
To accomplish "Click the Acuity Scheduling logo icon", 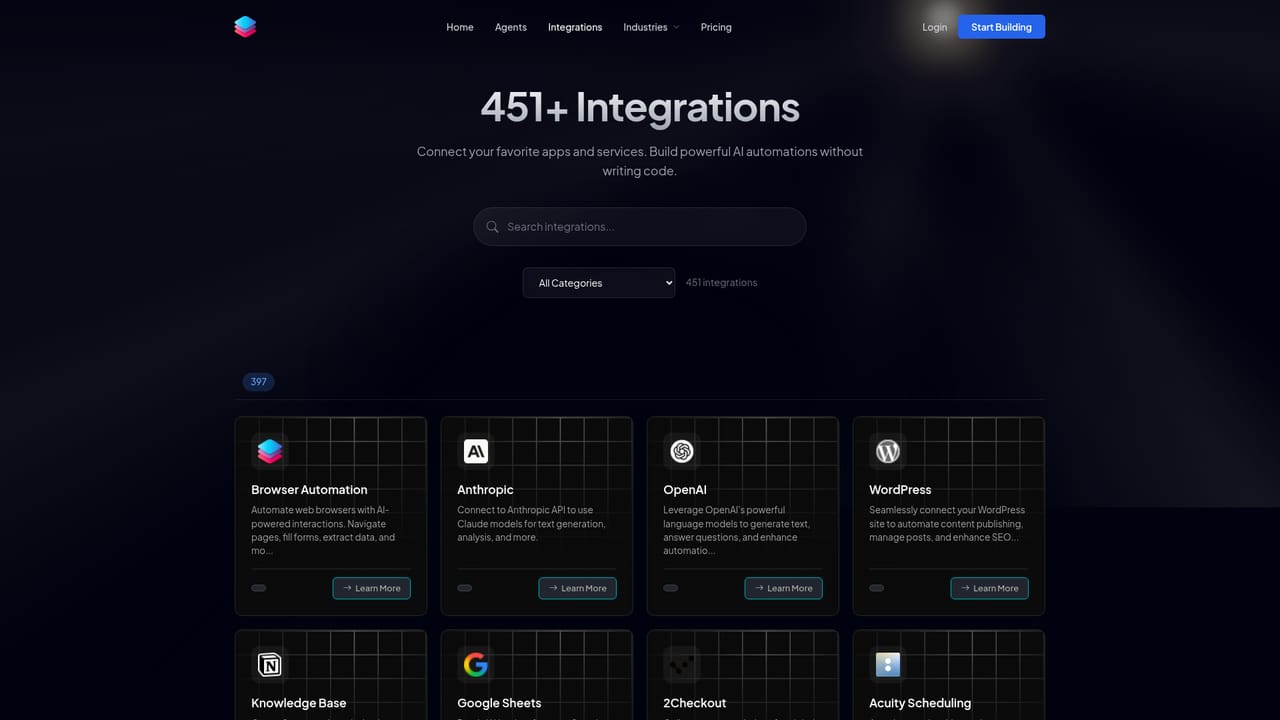I will tap(888, 665).
